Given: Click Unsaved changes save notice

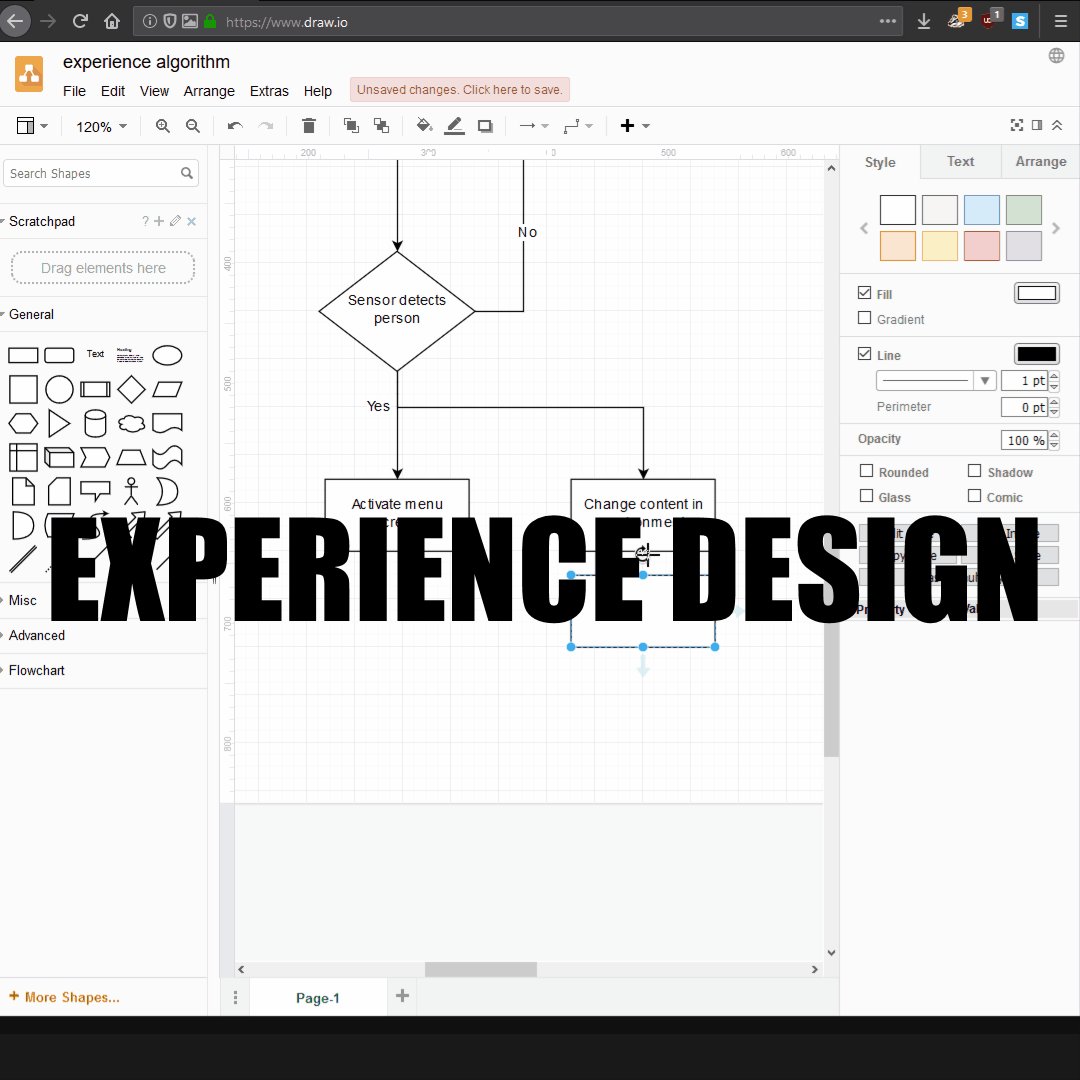Looking at the screenshot, I should click(x=459, y=90).
